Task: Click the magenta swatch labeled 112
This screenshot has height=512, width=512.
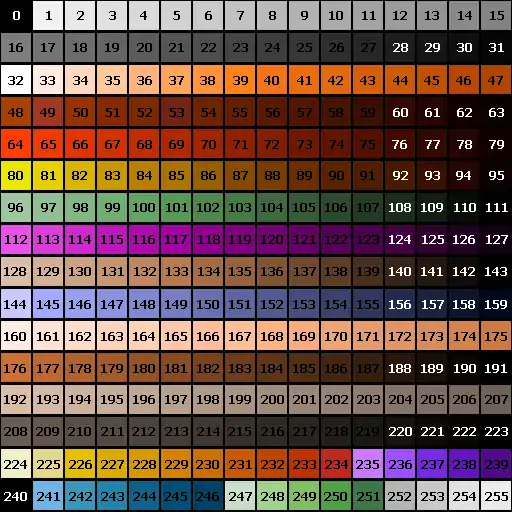Action: [x=16, y=239]
